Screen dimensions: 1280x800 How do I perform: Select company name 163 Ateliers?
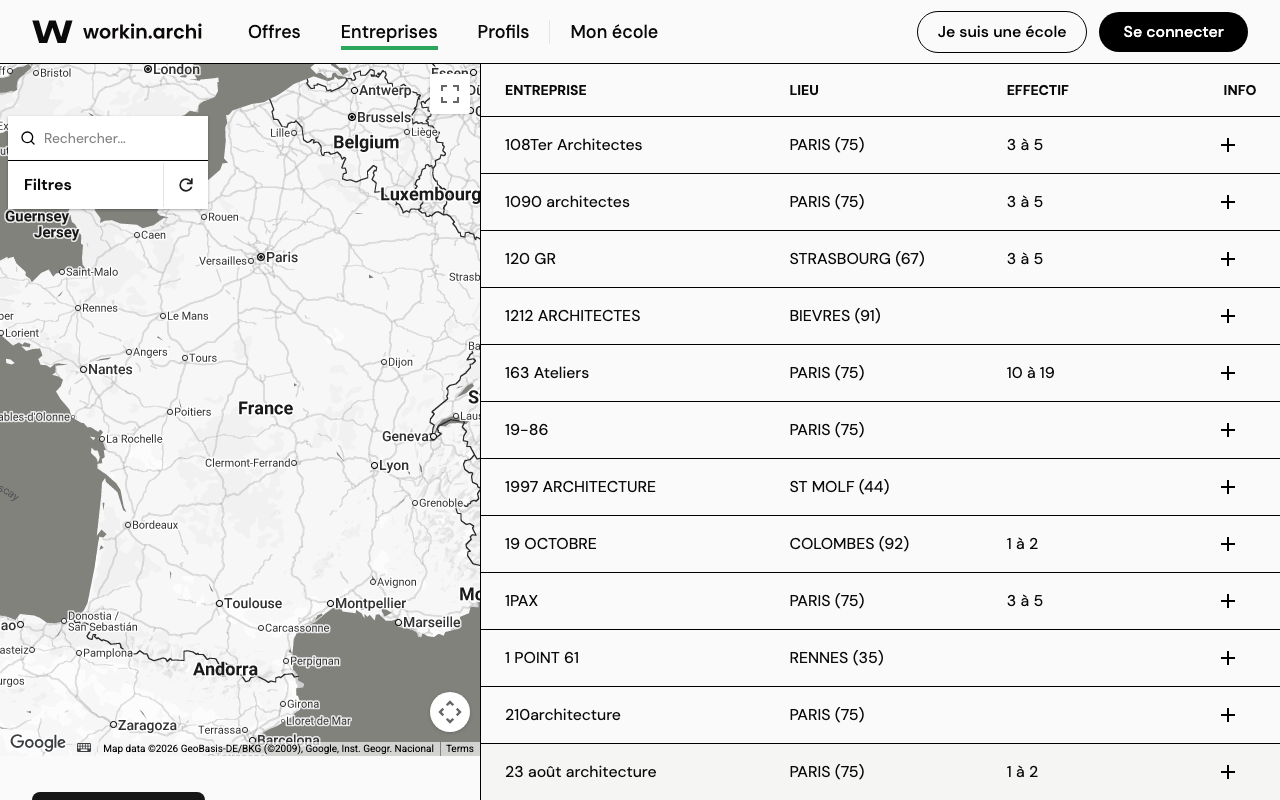coord(547,373)
